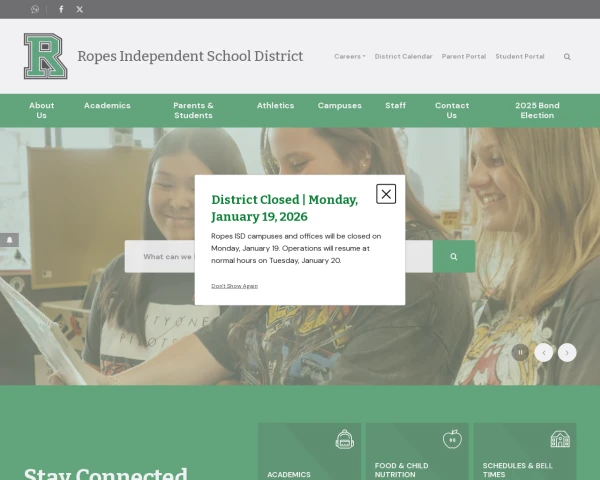
Task: Open the District Calendar link
Action: point(403,57)
